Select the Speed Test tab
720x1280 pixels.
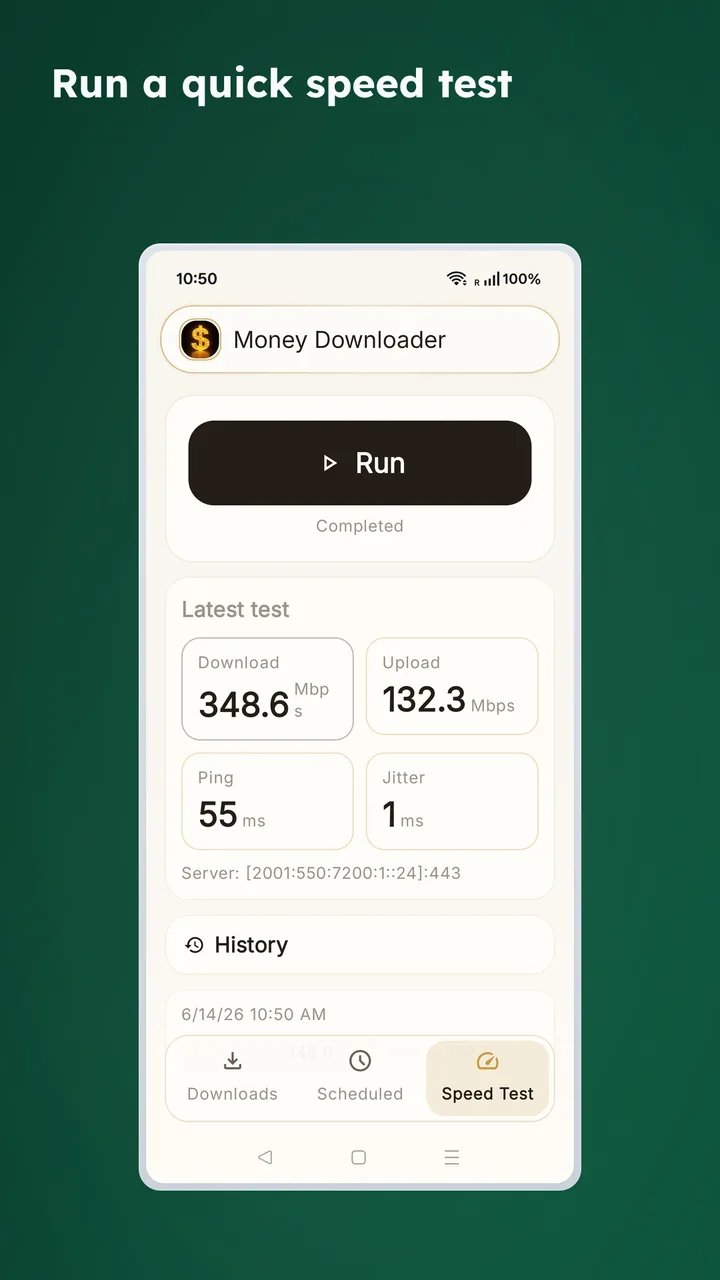click(487, 1077)
